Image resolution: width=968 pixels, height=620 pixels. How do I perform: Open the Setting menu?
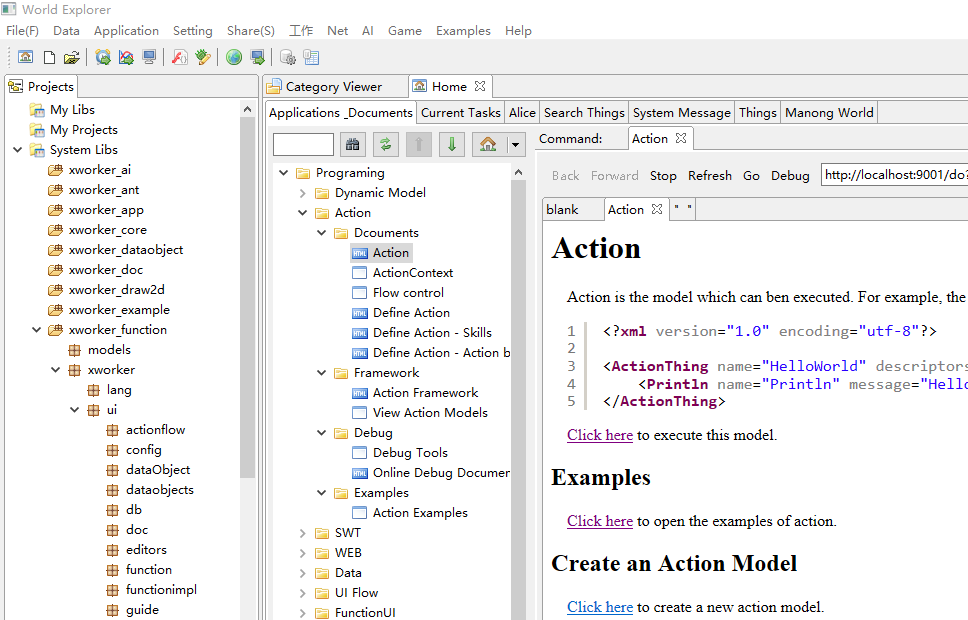(x=192, y=30)
